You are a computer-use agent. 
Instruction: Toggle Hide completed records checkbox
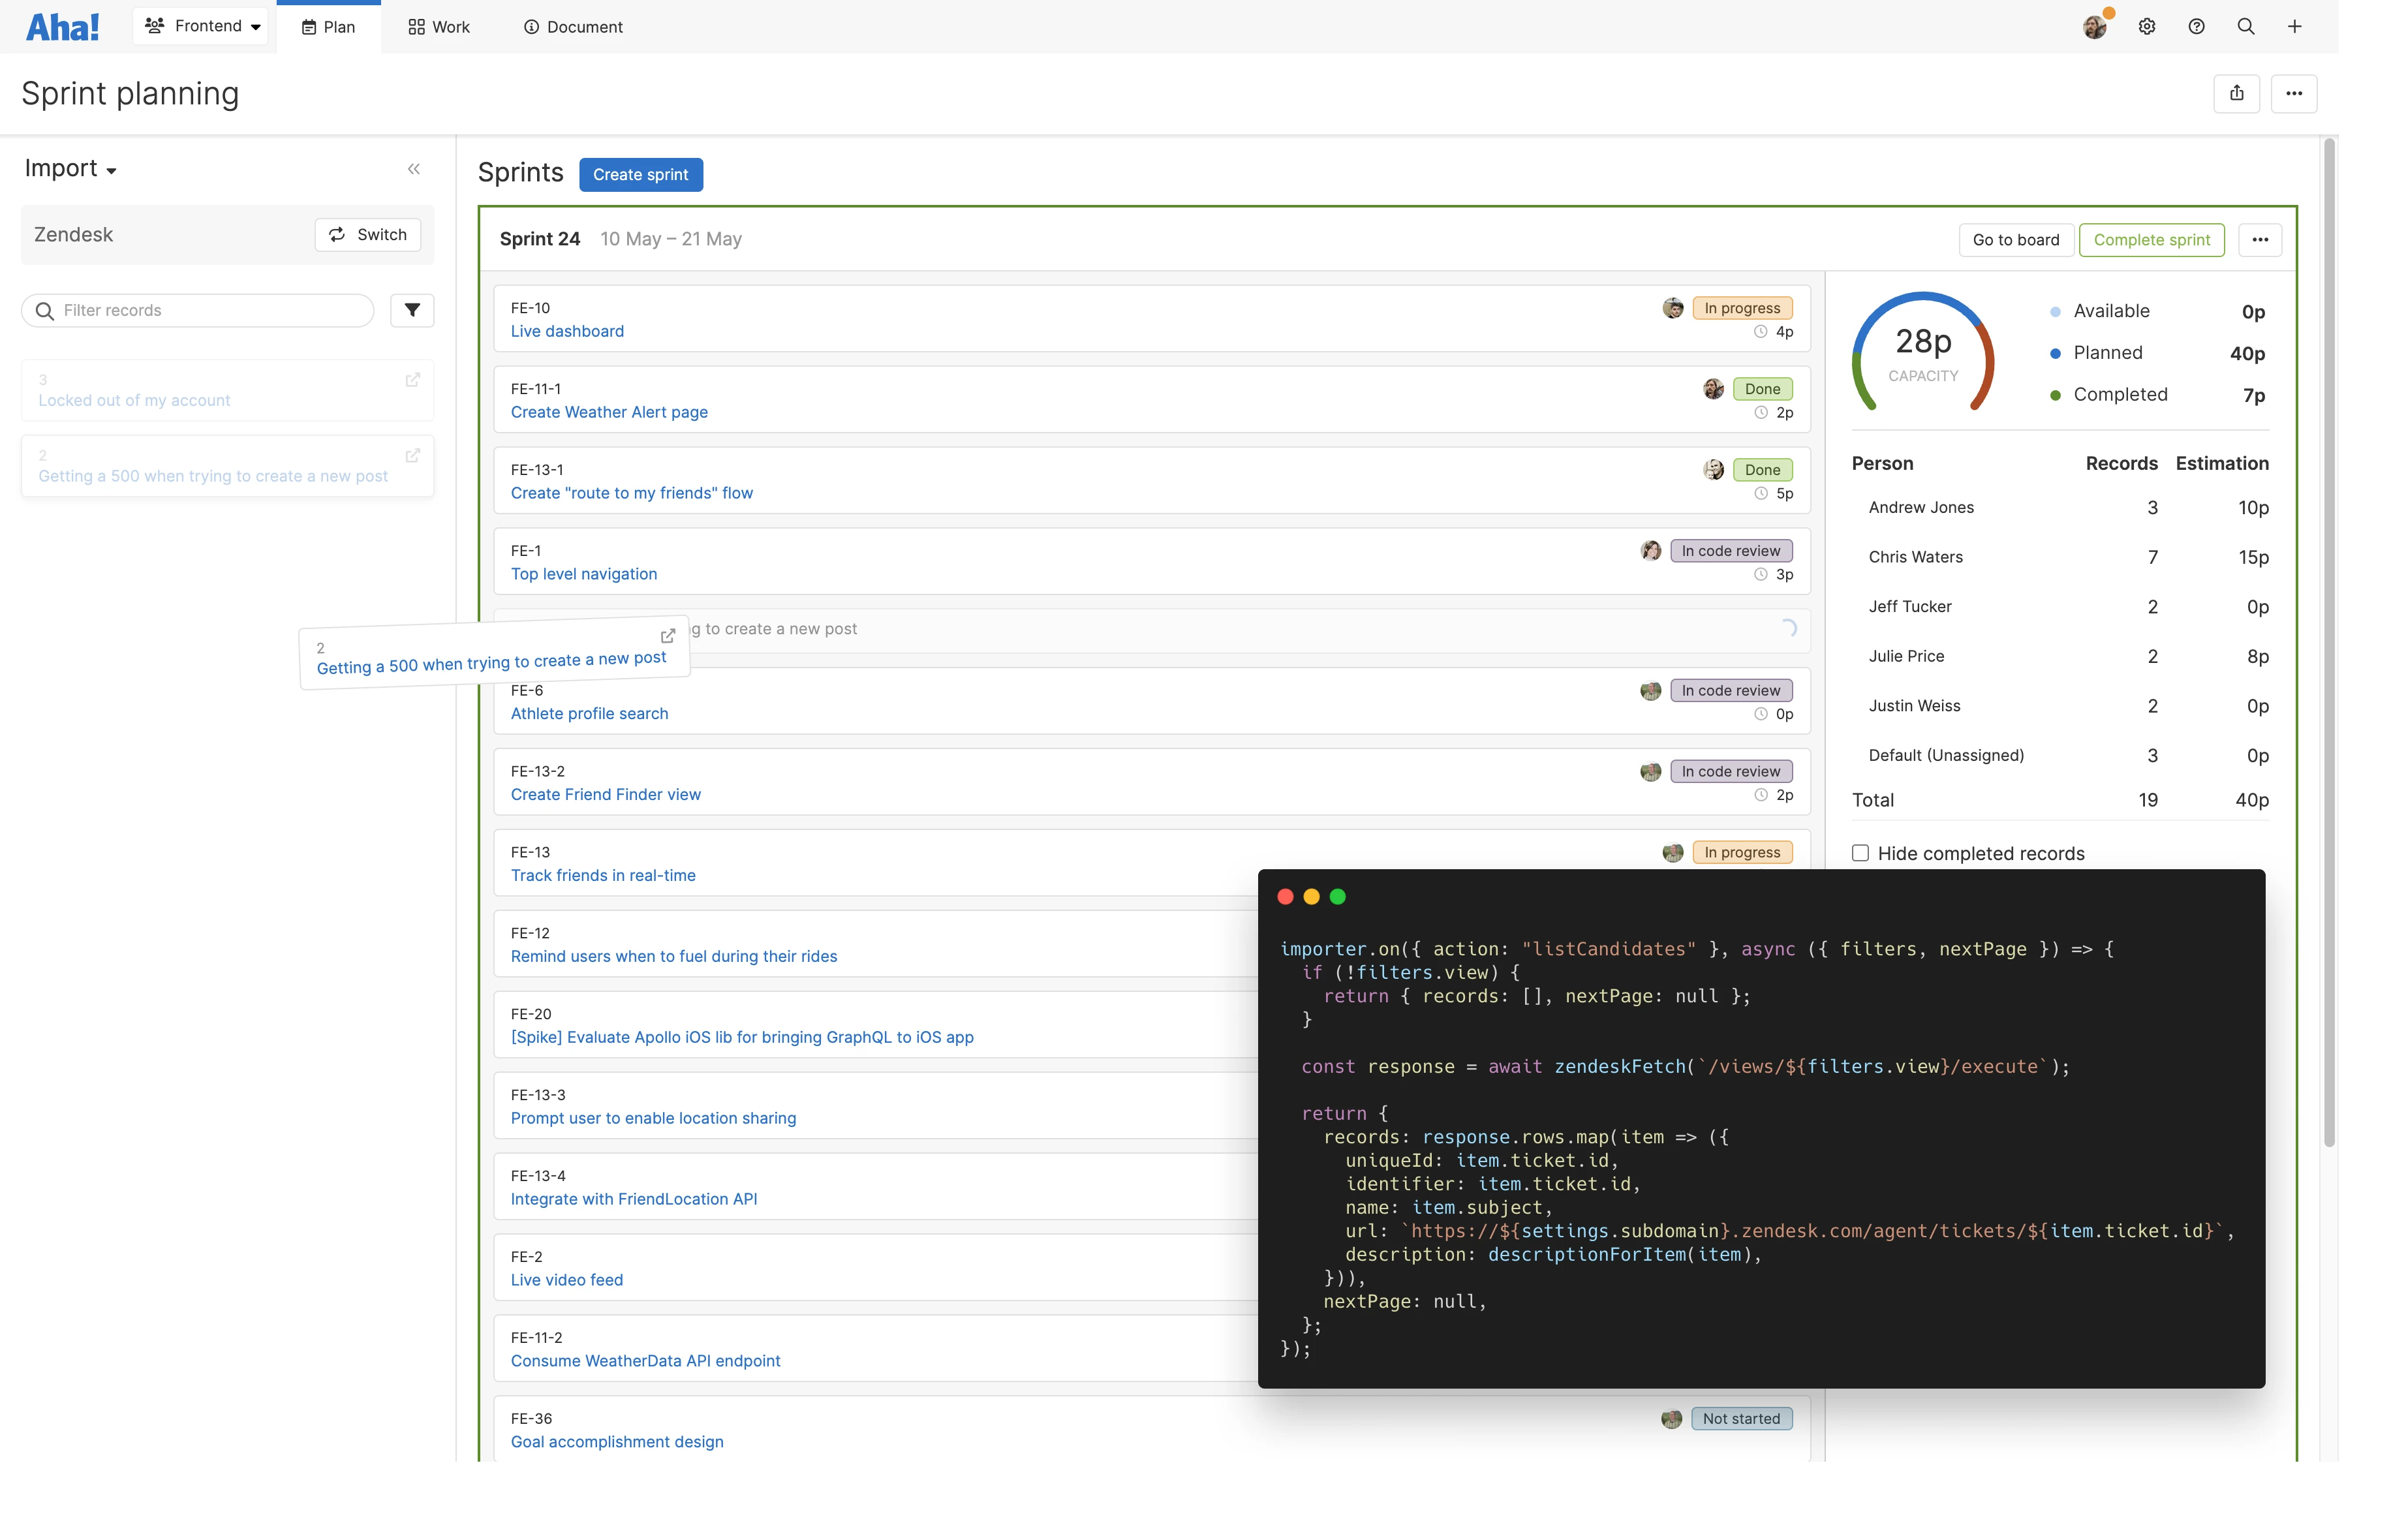coord(1860,853)
